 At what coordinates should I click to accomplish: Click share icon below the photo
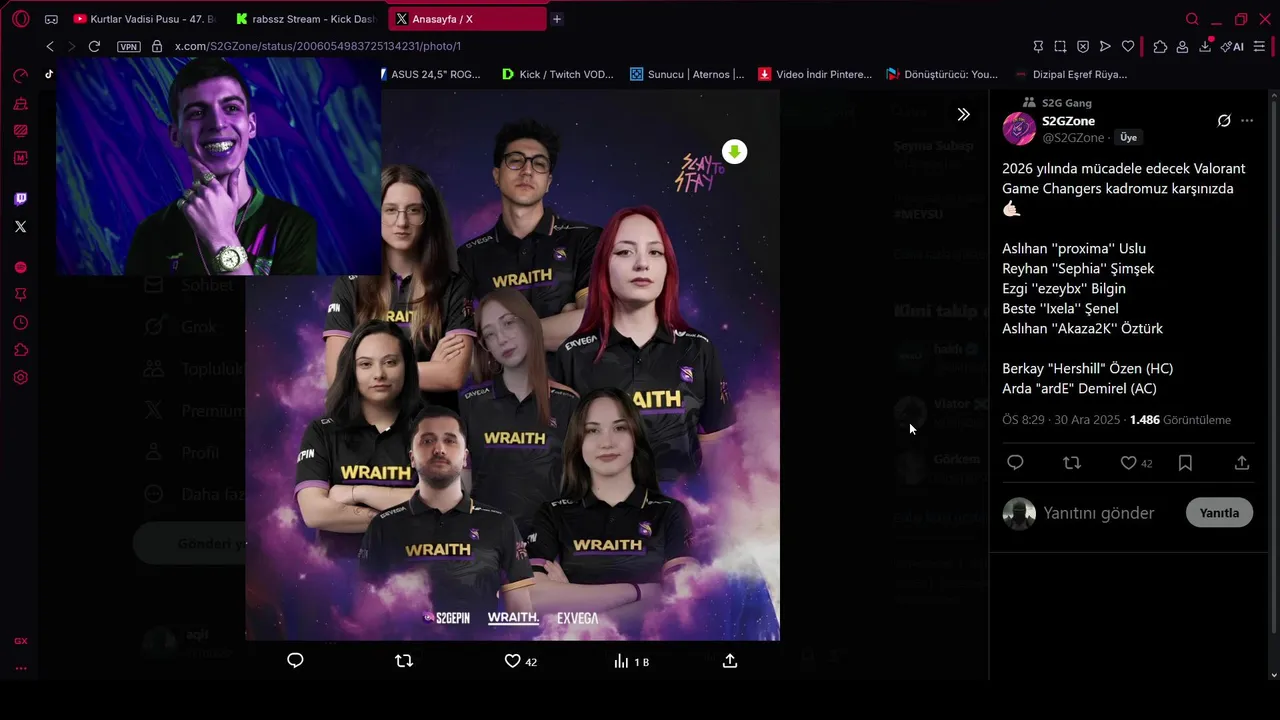coord(730,661)
